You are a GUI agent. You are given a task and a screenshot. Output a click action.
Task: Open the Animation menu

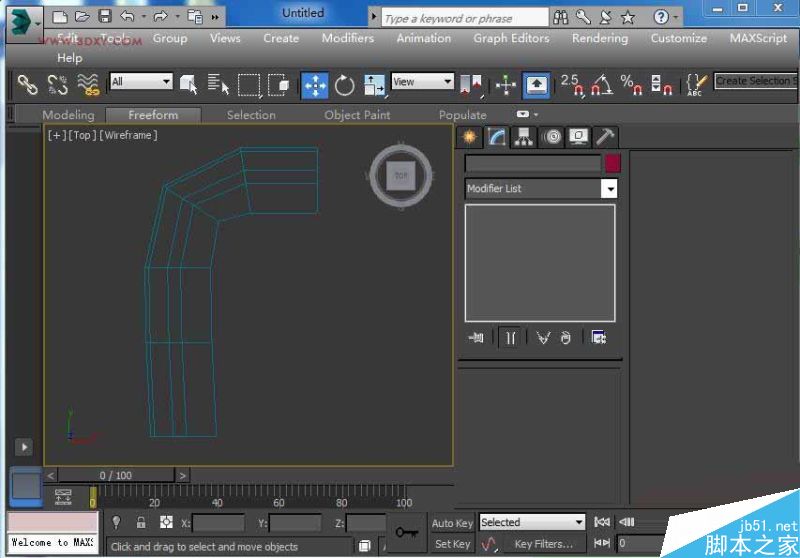[424, 38]
